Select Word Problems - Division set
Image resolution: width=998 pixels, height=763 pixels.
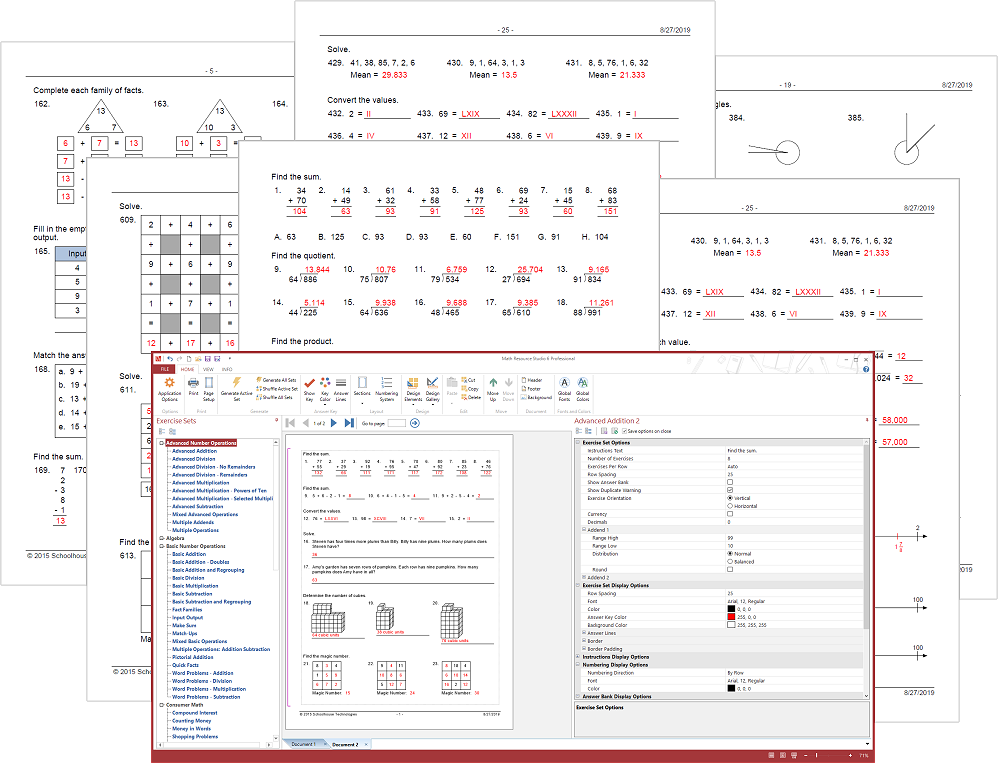coord(202,681)
